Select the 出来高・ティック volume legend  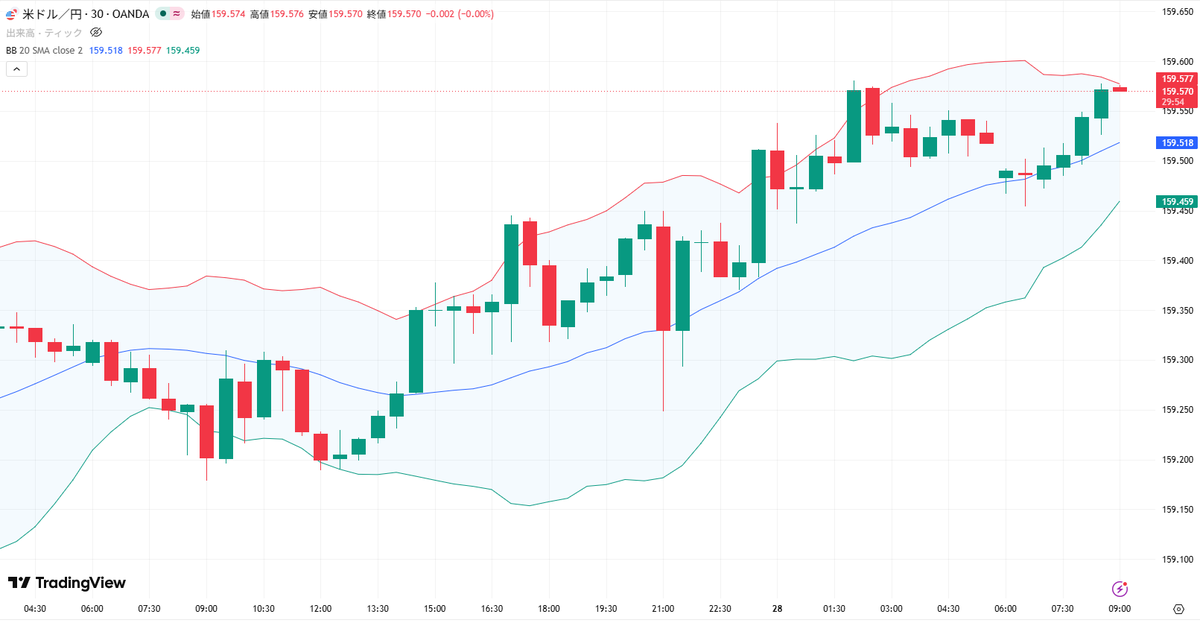pos(46,32)
